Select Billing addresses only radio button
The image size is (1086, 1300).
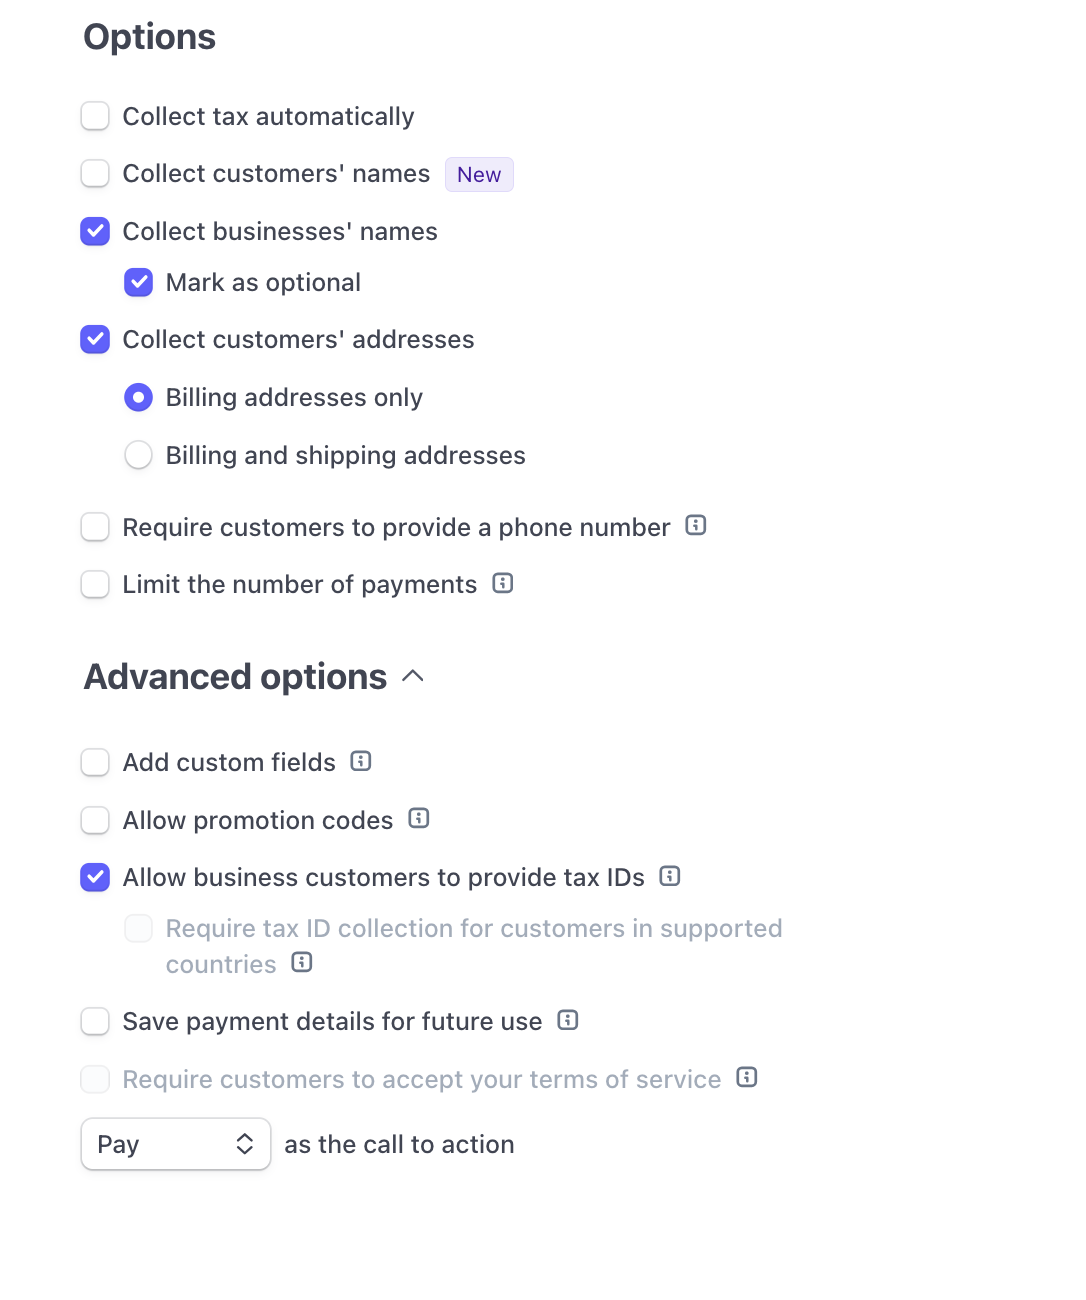tap(138, 397)
